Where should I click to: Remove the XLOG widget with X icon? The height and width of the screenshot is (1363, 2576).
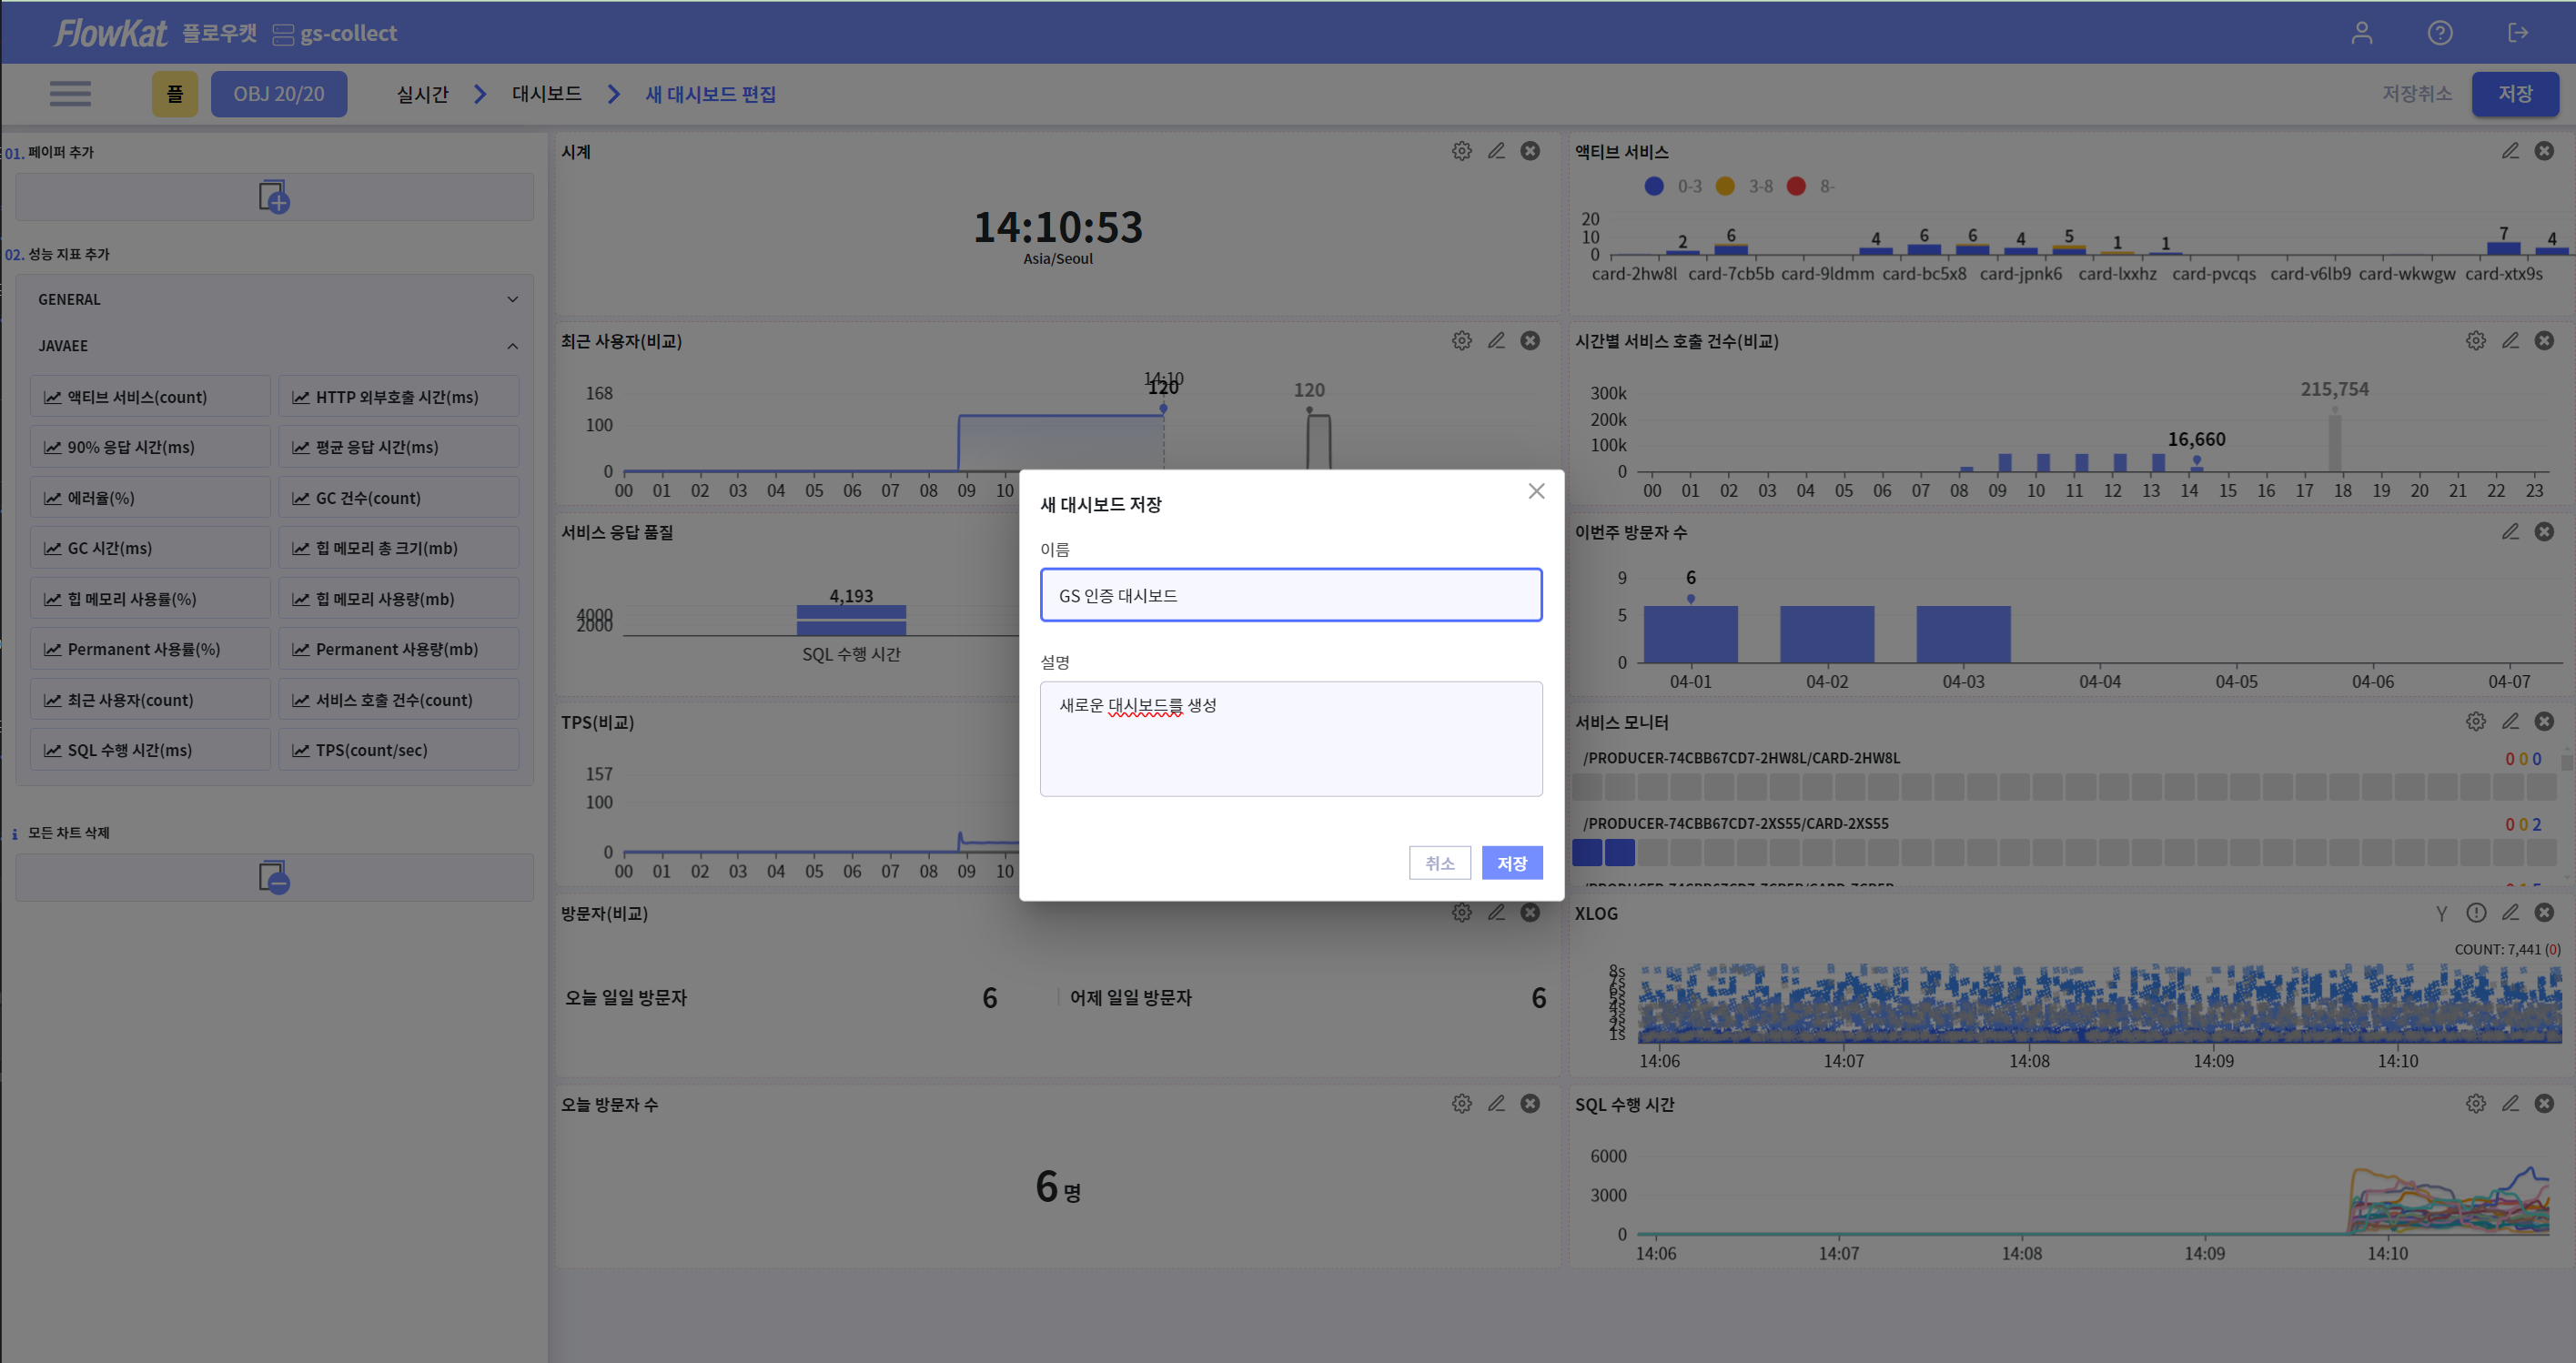[x=2544, y=912]
